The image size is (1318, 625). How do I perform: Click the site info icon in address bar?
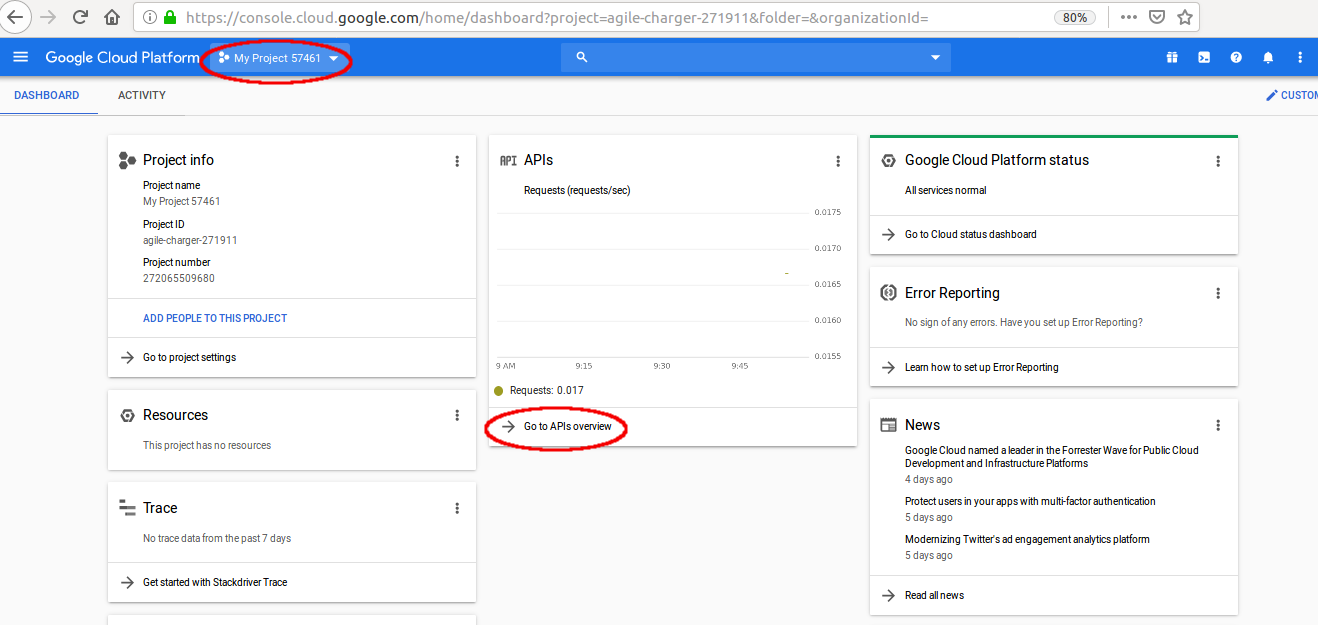tap(150, 17)
